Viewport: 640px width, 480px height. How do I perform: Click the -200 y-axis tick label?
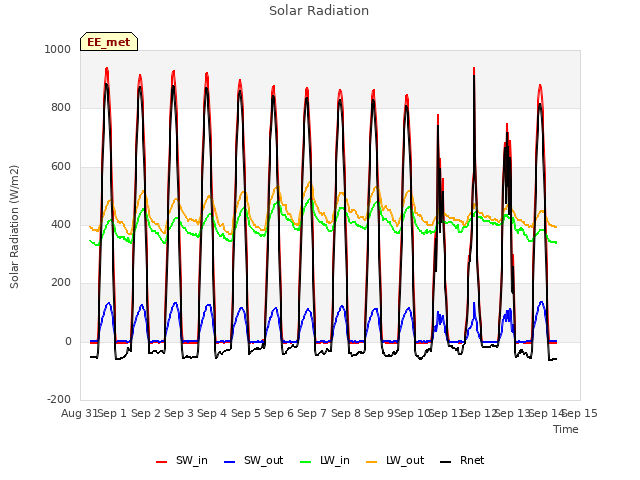pos(59,400)
